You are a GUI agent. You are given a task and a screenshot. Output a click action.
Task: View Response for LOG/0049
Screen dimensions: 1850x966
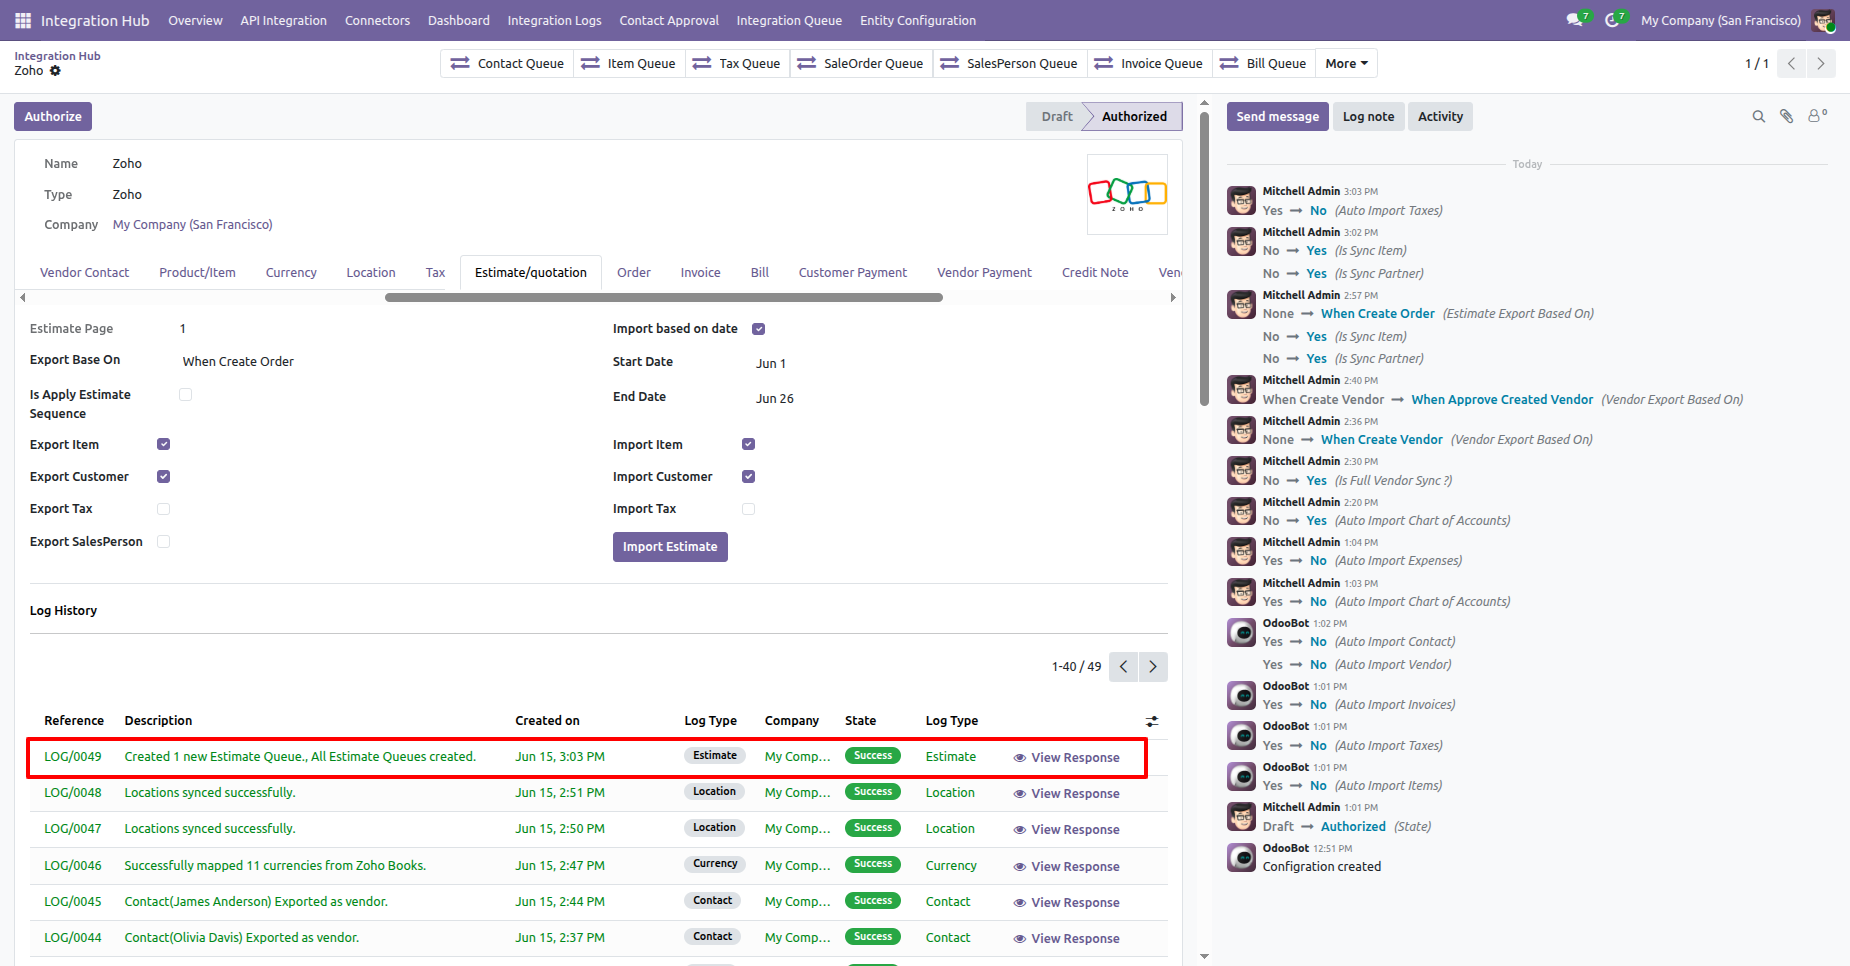click(1066, 758)
